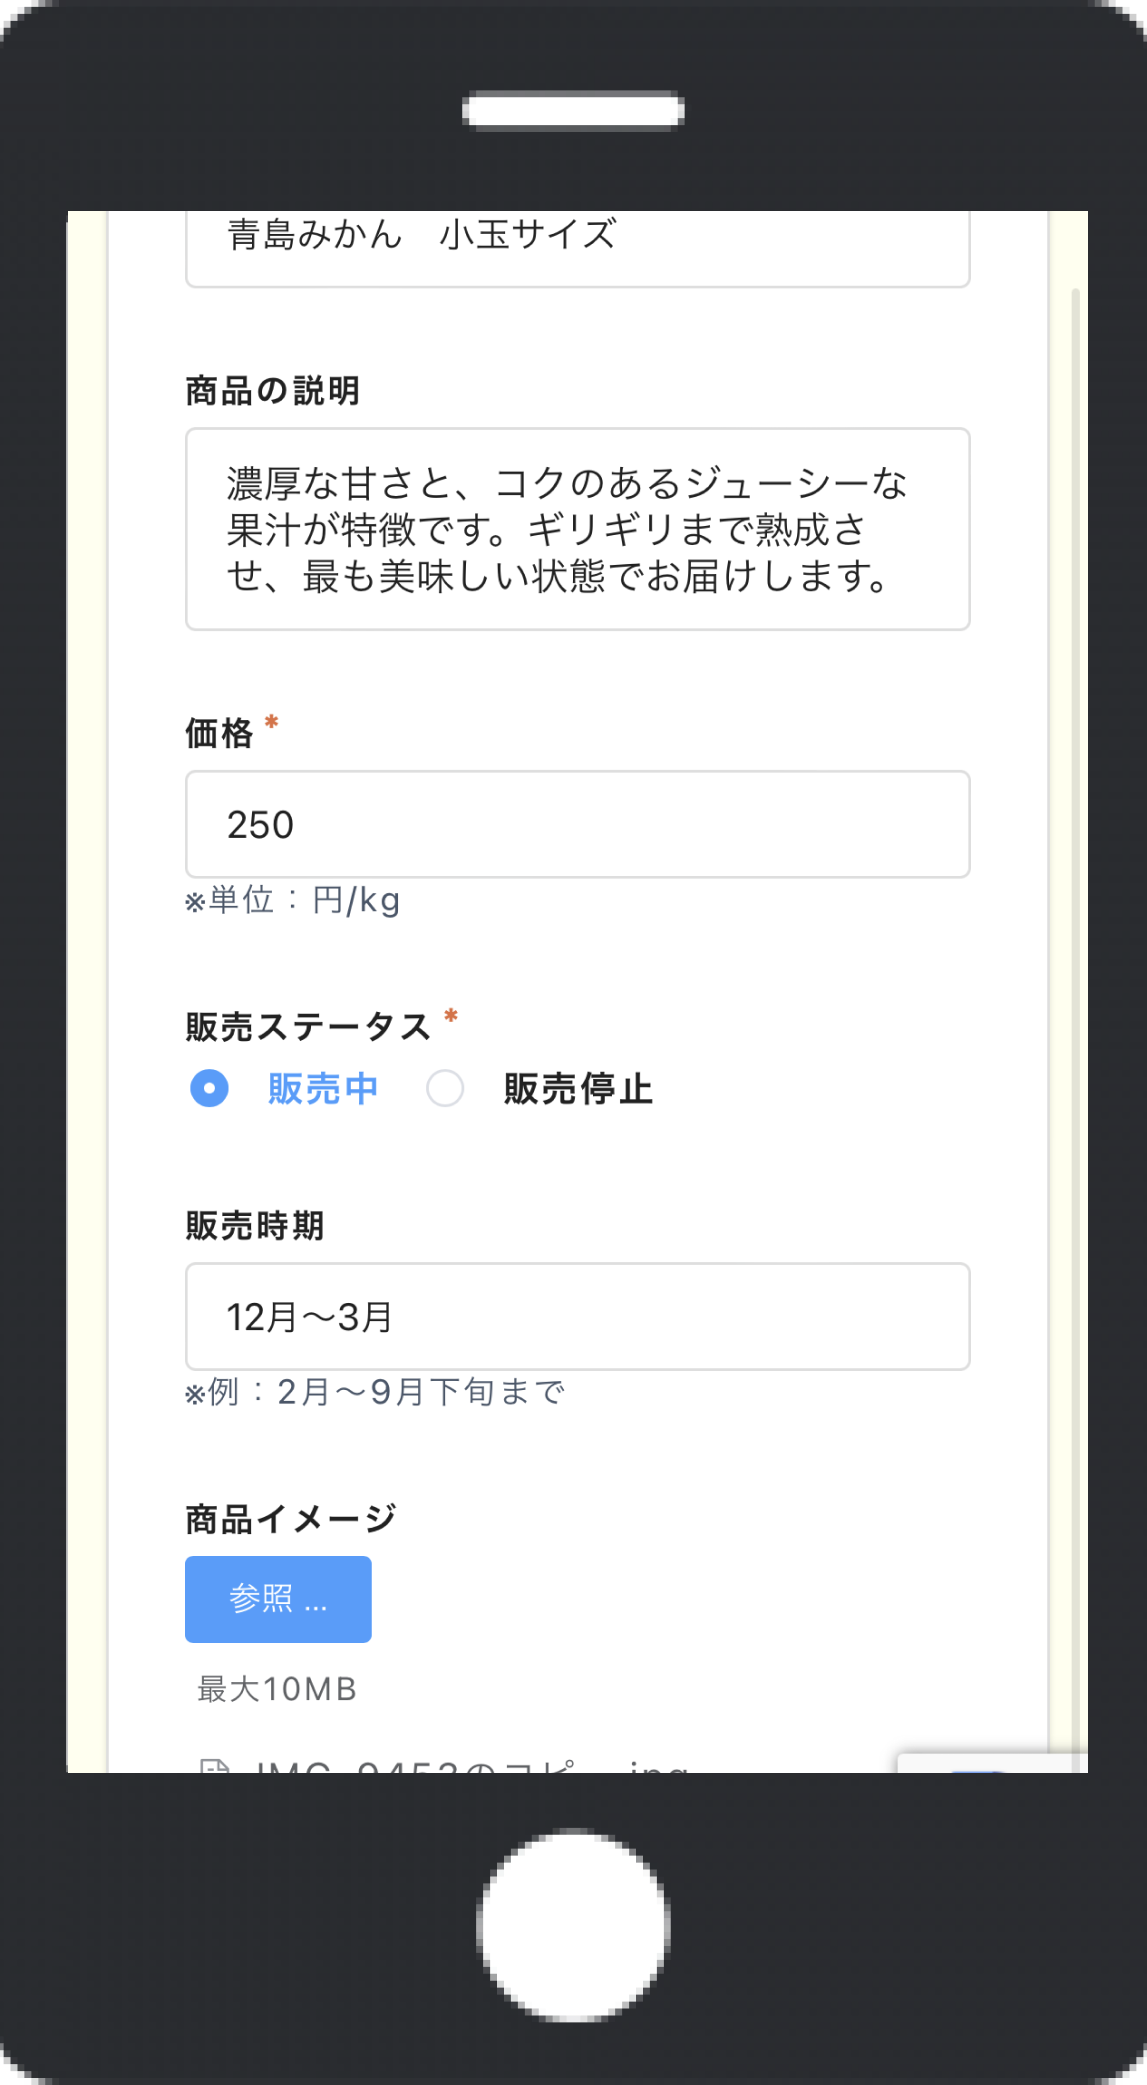Screen dimensions: 1147x2085
Task: Click the 販売時期 field showing 12月〜3月
Action: click(x=577, y=1316)
